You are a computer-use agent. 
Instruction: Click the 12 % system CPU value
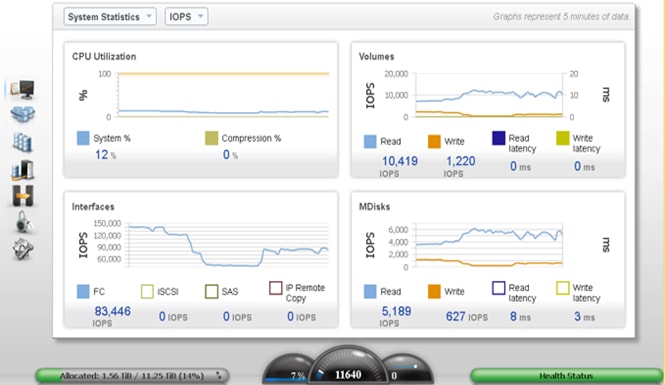click(x=105, y=155)
